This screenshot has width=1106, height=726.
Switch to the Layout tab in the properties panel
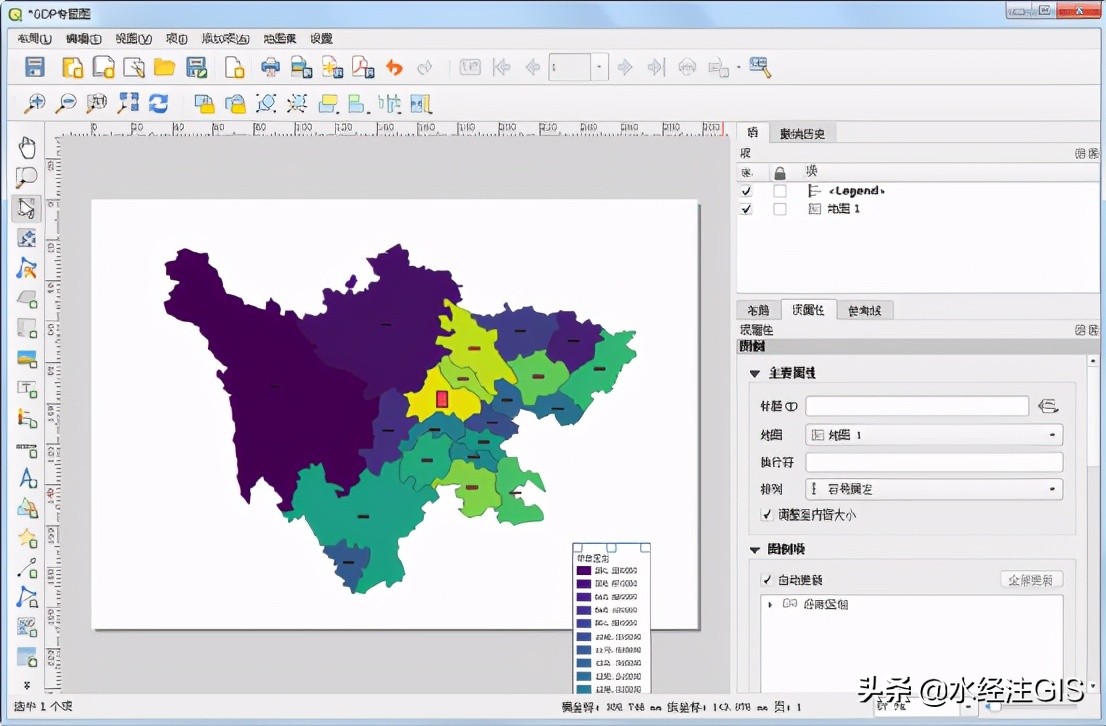pyautogui.click(x=758, y=310)
